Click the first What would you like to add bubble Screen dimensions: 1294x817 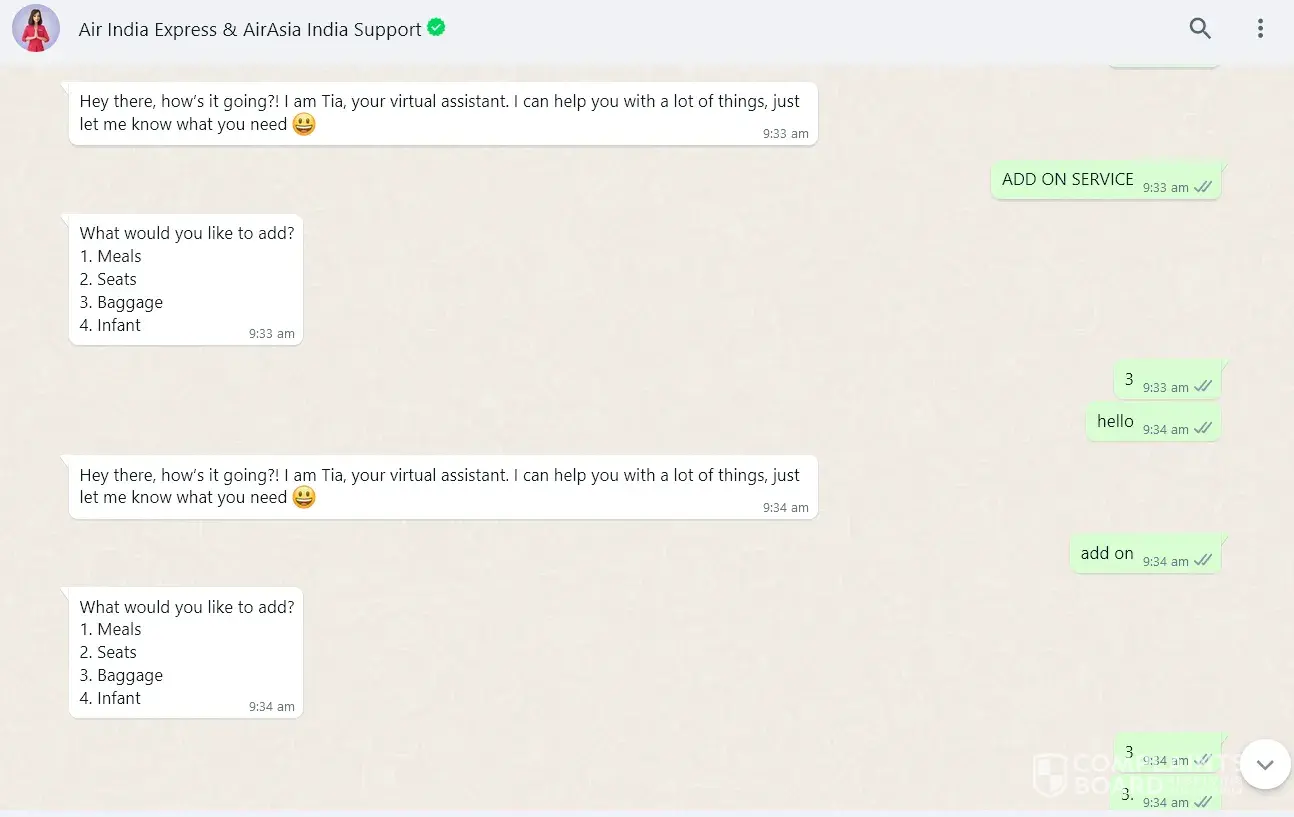pyautogui.click(x=185, y=279)
